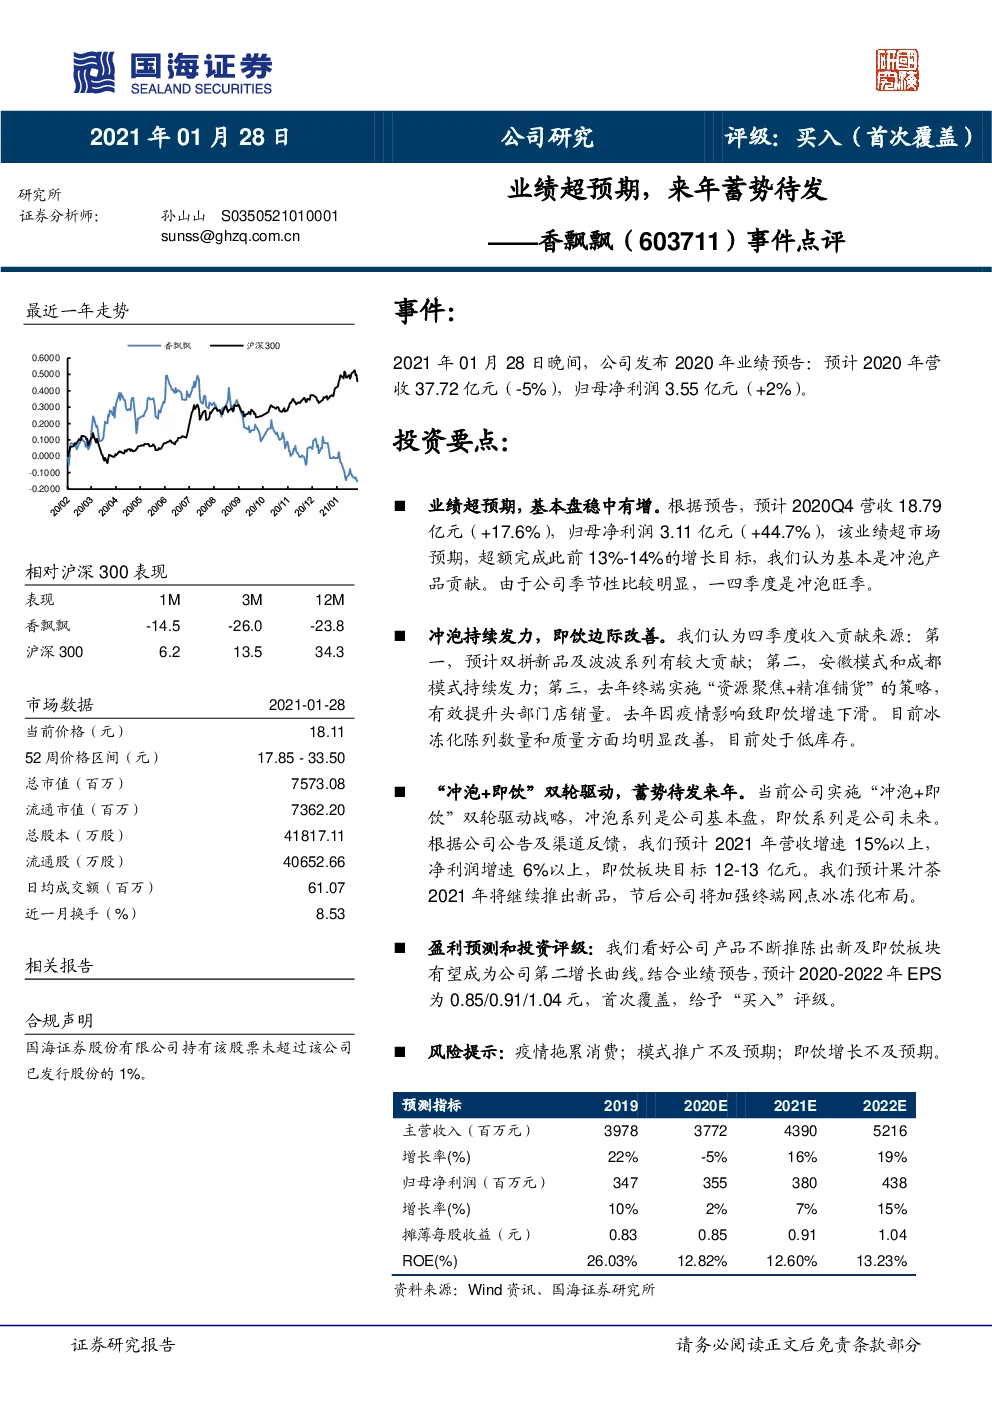Click the 事件： section heading

[425, 311]
